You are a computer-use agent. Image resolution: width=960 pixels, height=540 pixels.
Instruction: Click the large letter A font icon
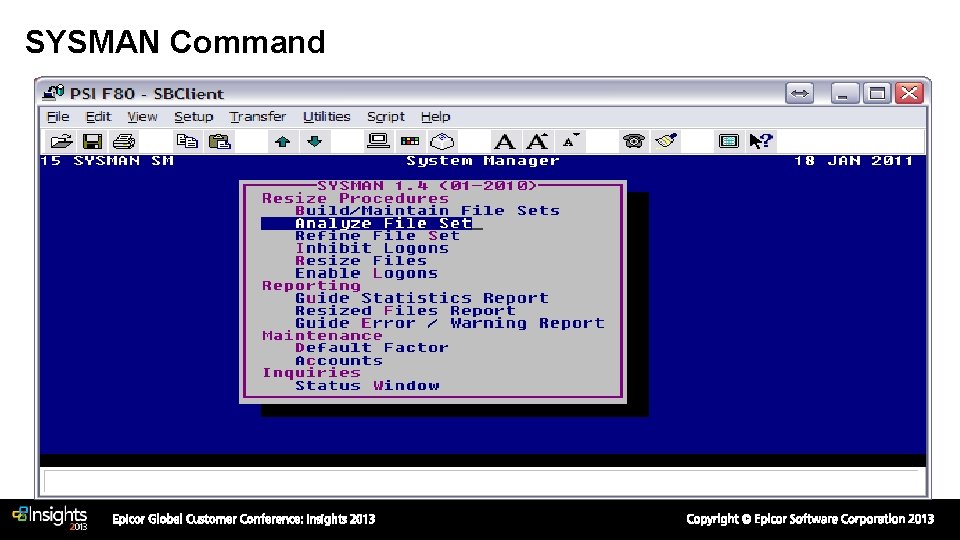pyautogui.click(x=504, y=141)
